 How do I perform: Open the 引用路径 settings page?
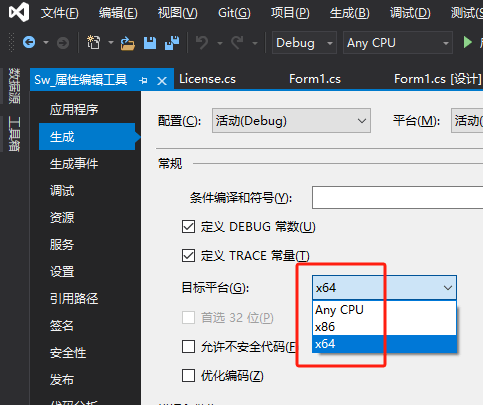pyautogui.click(x=74, y=298)
